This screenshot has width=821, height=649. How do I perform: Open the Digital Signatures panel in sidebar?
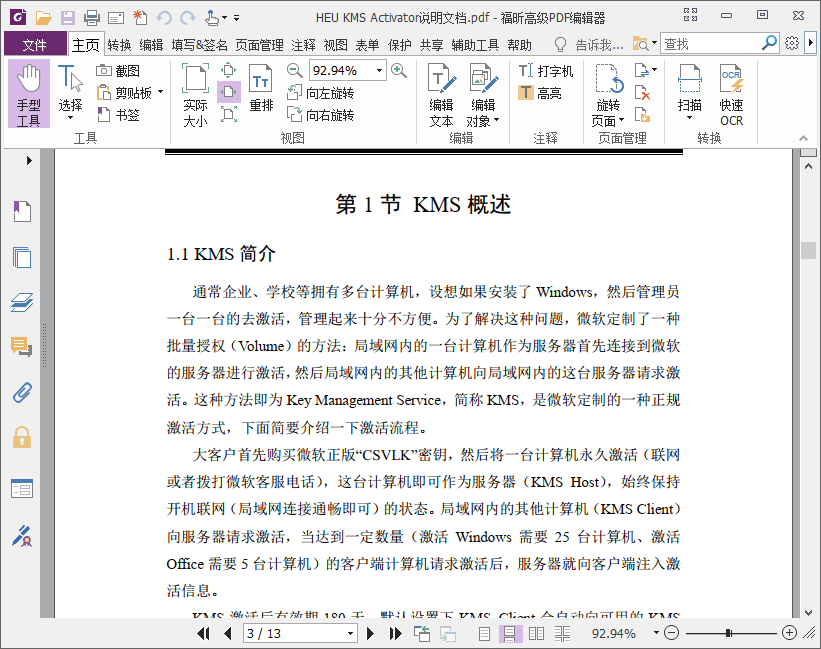coord(22,536)
